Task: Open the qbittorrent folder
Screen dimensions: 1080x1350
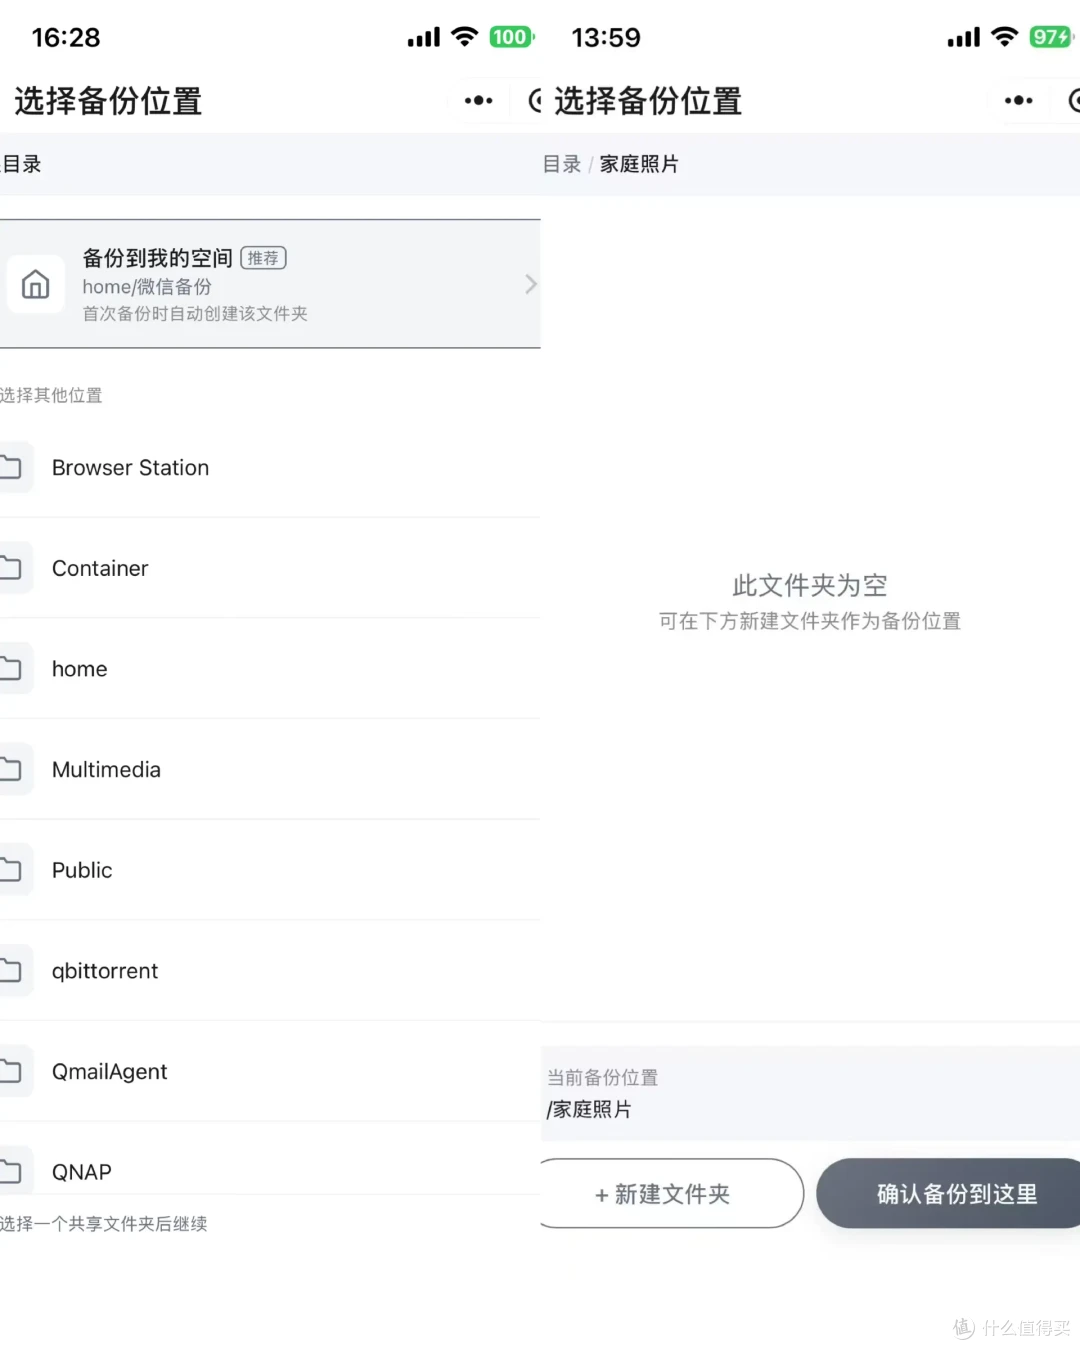Action: pos(270,971)
